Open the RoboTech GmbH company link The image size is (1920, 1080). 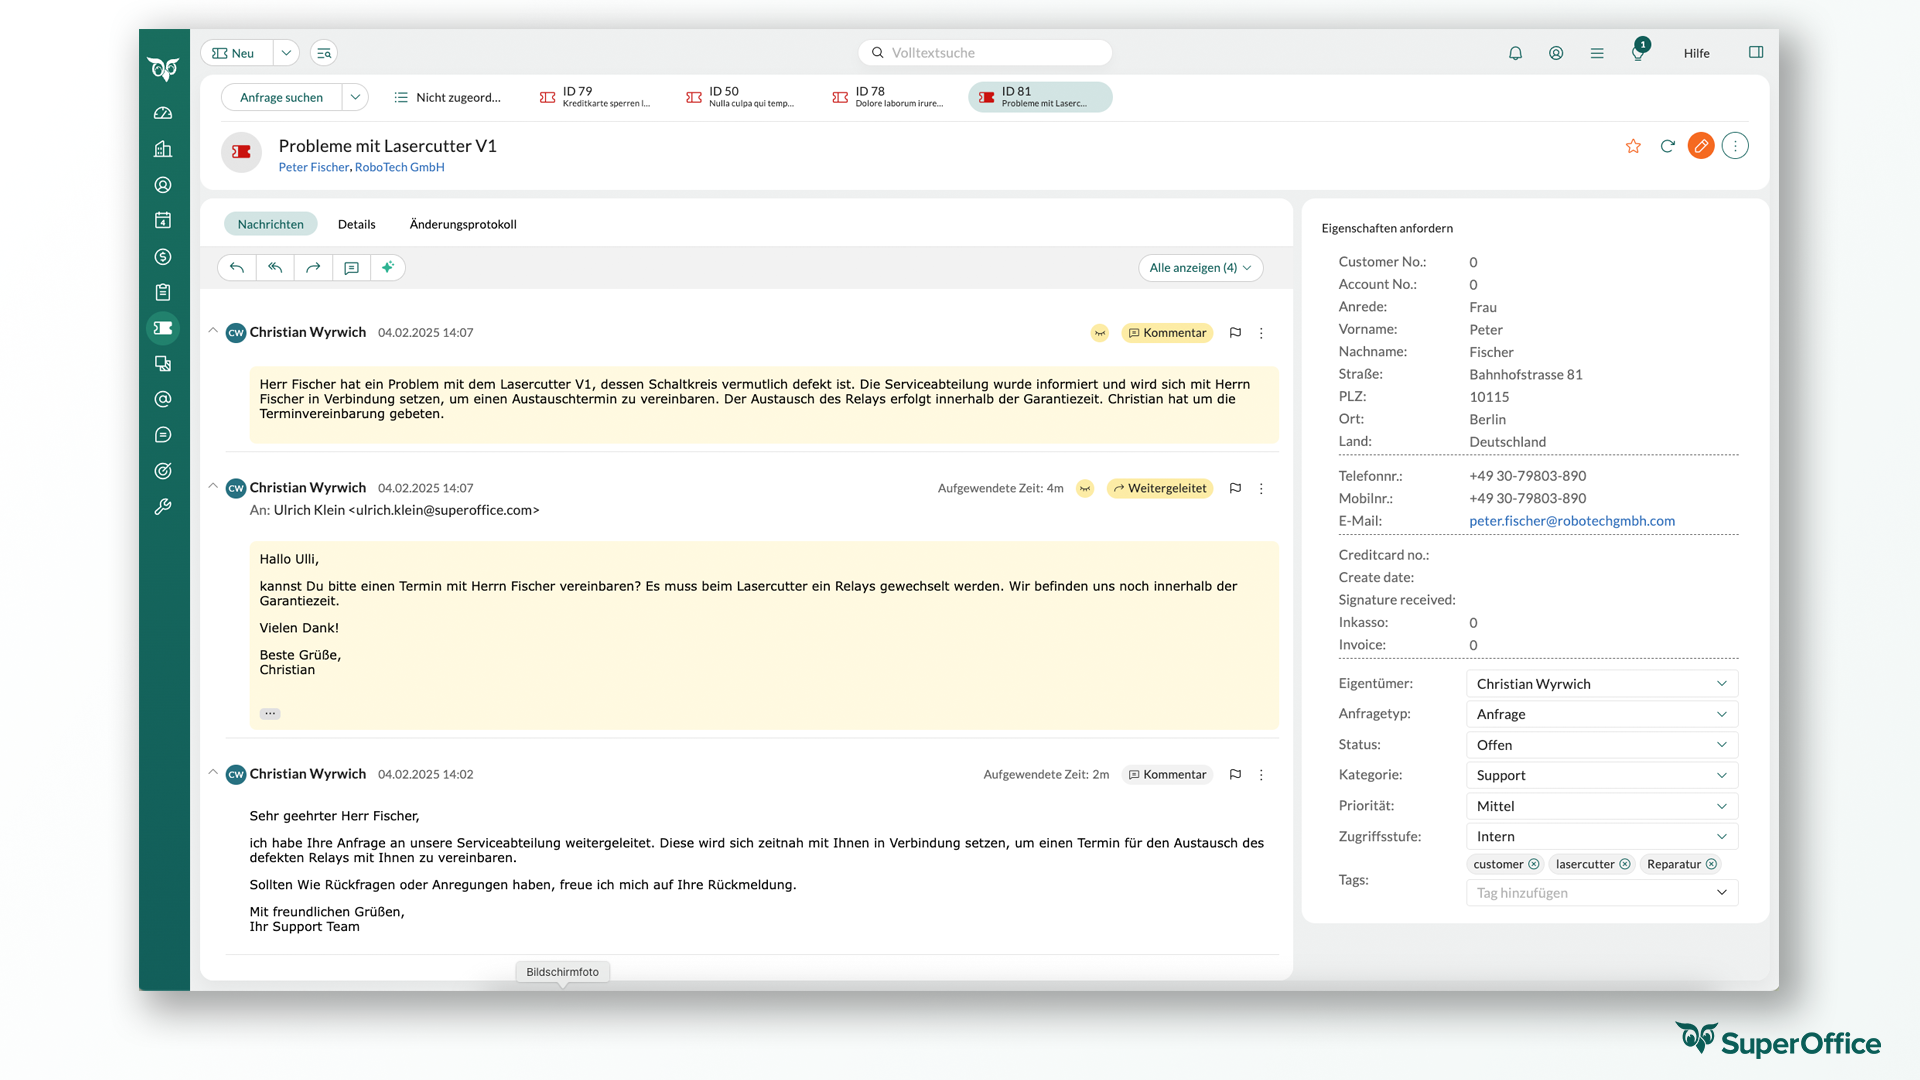coord(399,167)
